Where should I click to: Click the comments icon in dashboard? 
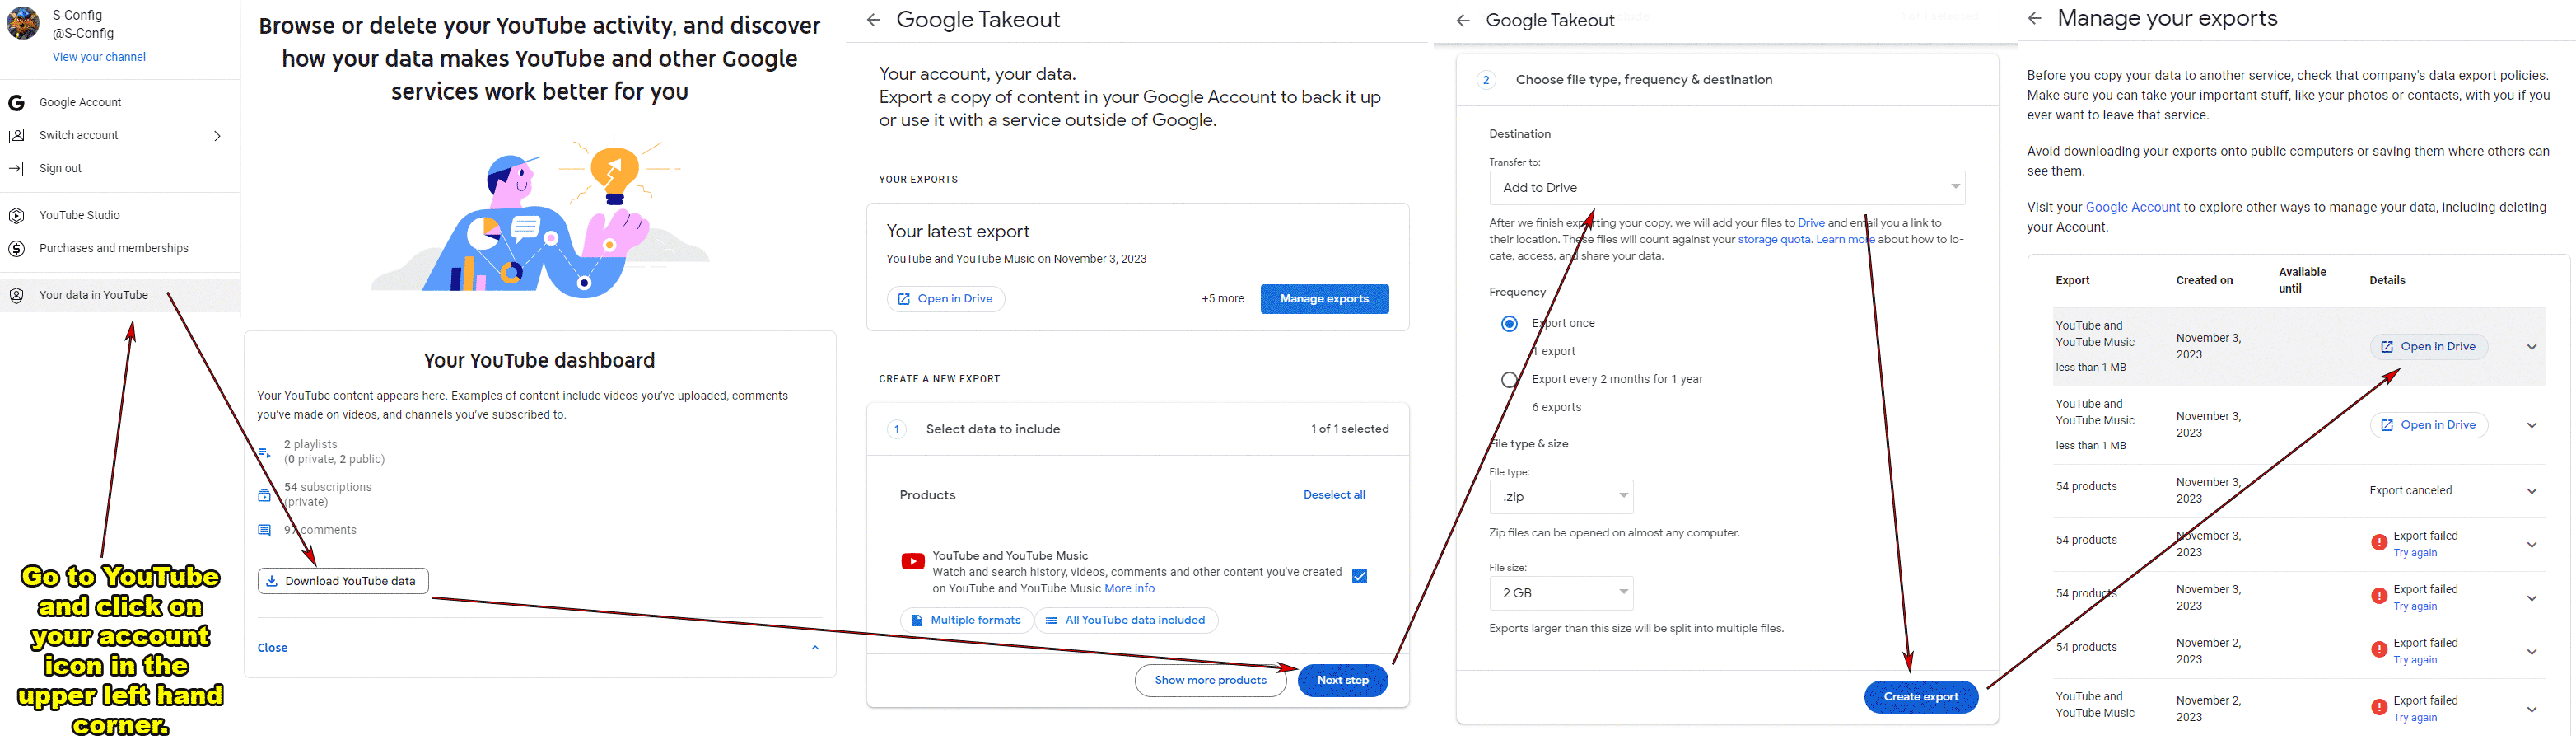click(264, 530)
